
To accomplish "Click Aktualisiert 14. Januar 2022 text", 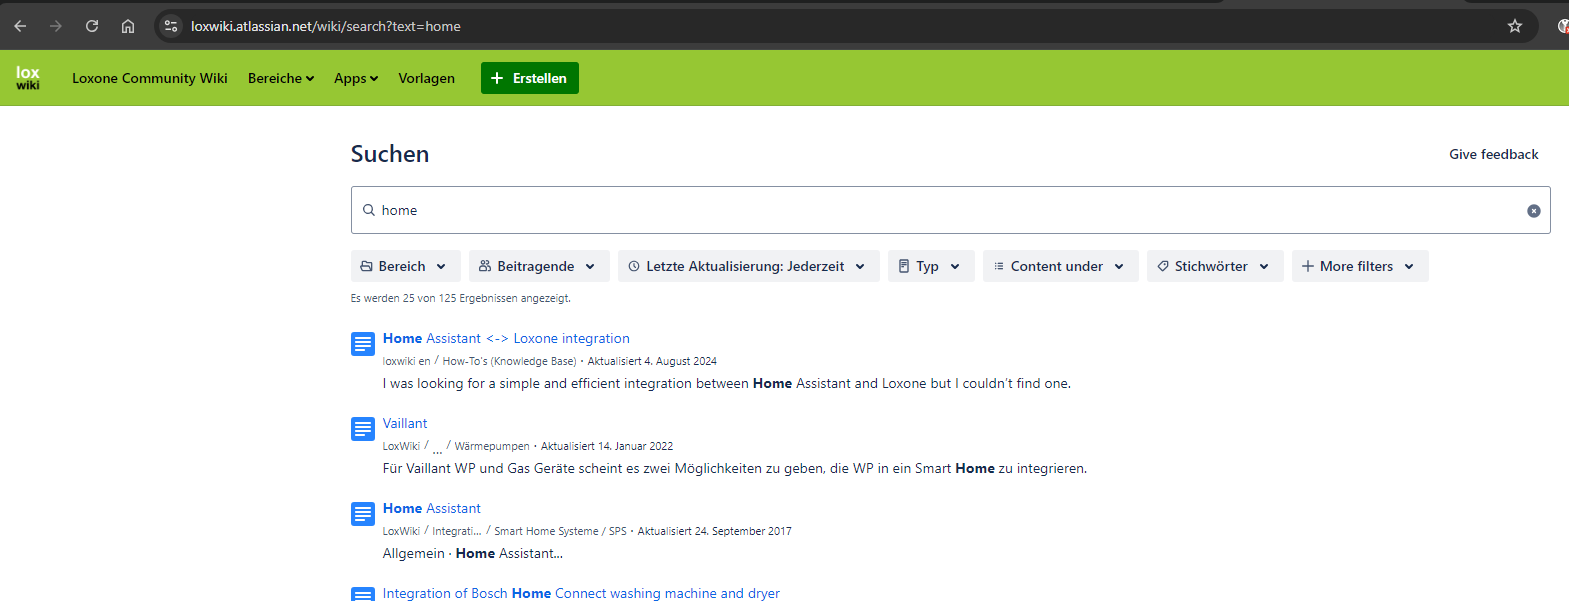I will coord(607,446).
